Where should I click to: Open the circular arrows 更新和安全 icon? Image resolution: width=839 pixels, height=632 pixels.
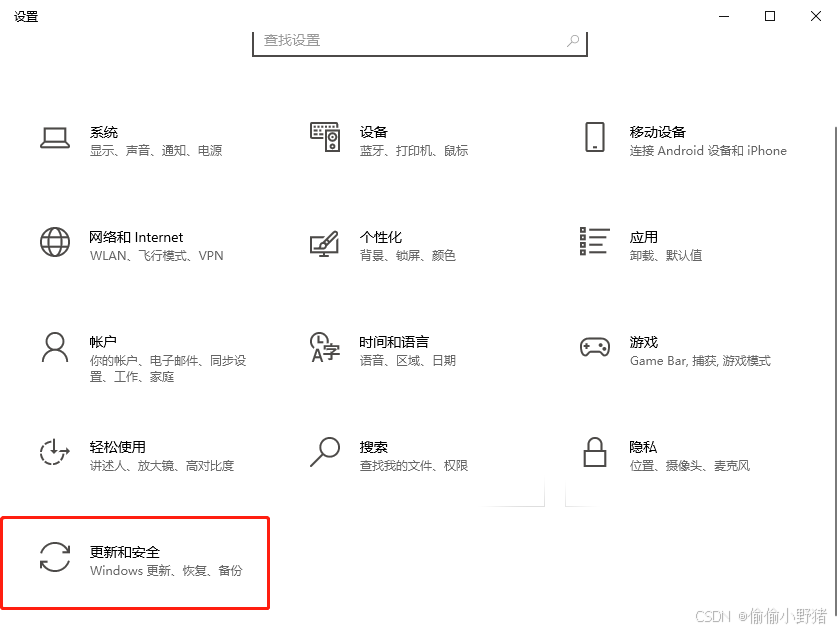[x=55, y=557]
